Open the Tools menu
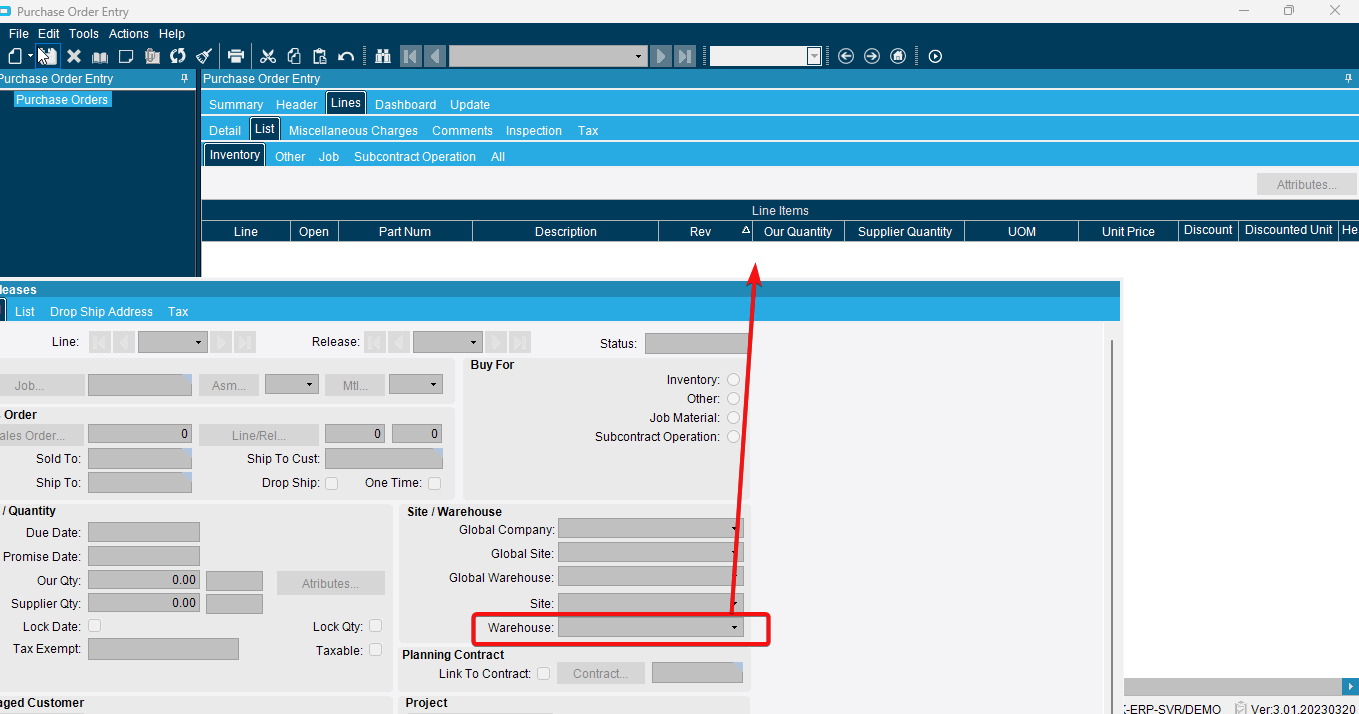1359x714 pixels. coord(84,34)
